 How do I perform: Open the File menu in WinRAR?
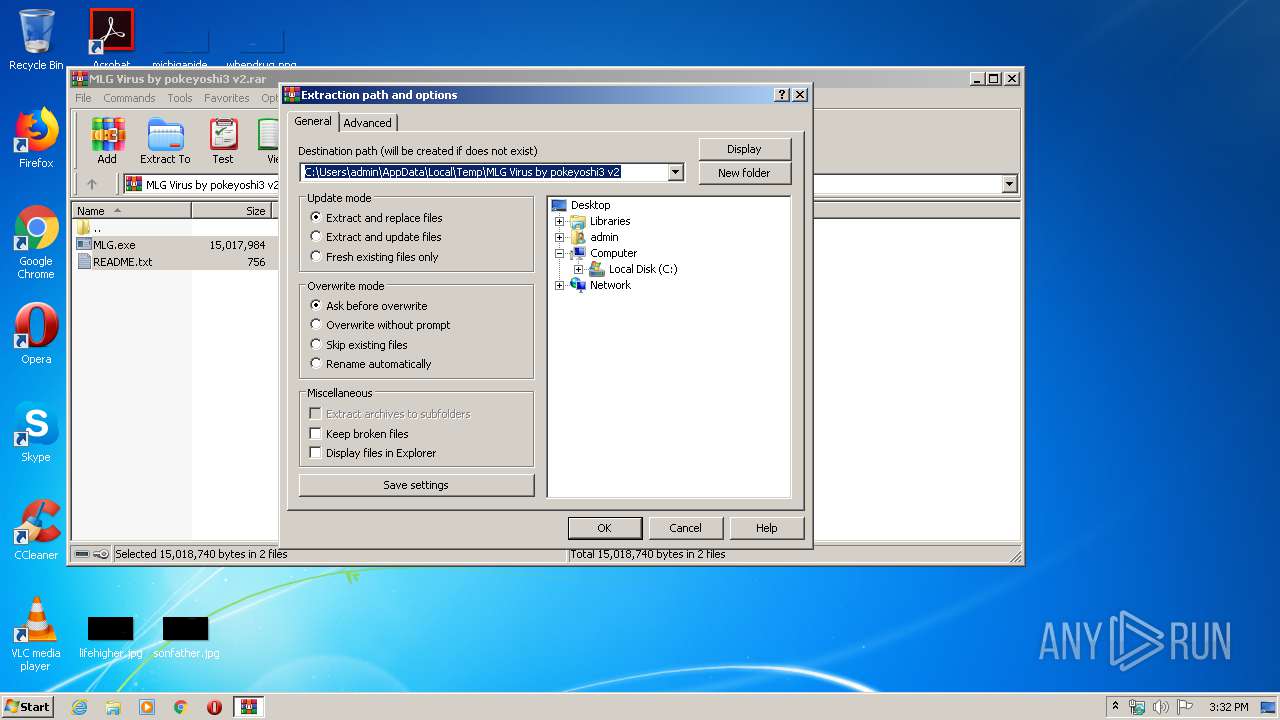click(x=83, y=98)
